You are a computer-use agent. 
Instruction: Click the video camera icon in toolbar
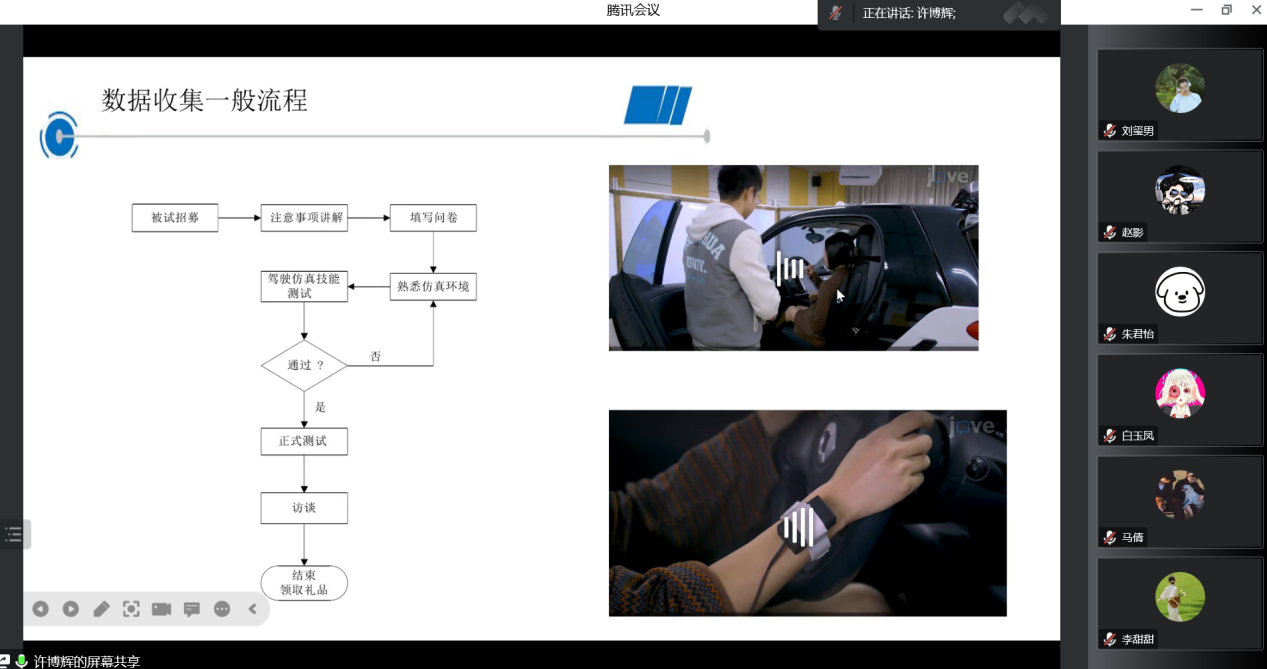tap(161, 609)
